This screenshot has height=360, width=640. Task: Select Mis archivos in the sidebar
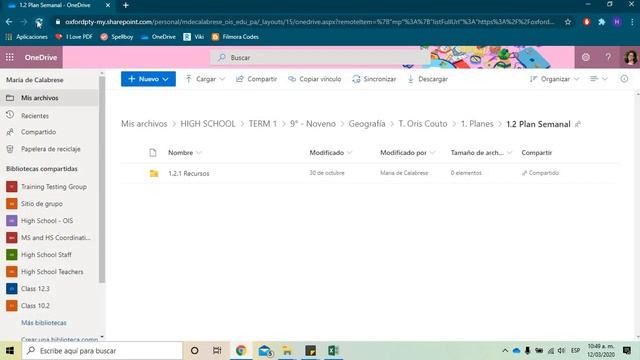(x=49, y=98)
